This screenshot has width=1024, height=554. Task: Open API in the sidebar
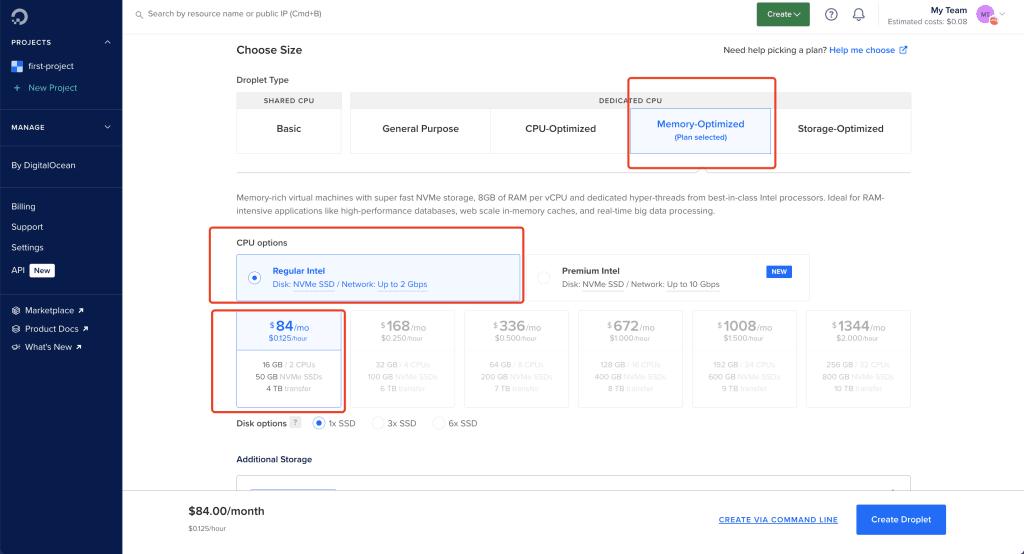coord(18,270)
